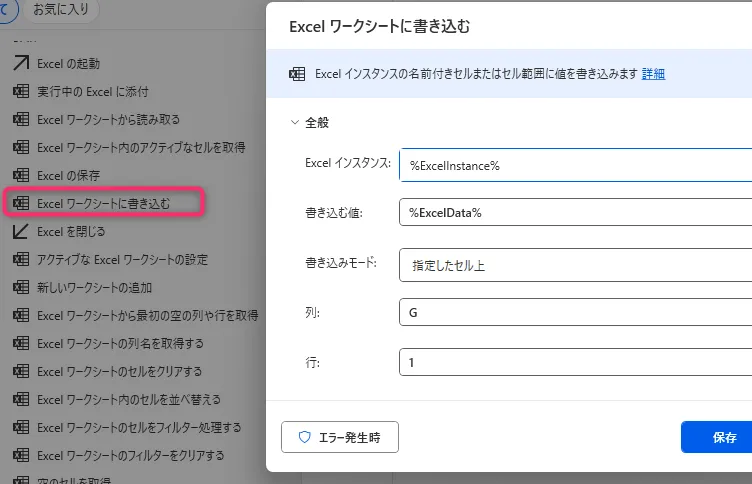Click the 書き込む値 field
Viewport: 752px width, 484px height.
tap(575, 213)
